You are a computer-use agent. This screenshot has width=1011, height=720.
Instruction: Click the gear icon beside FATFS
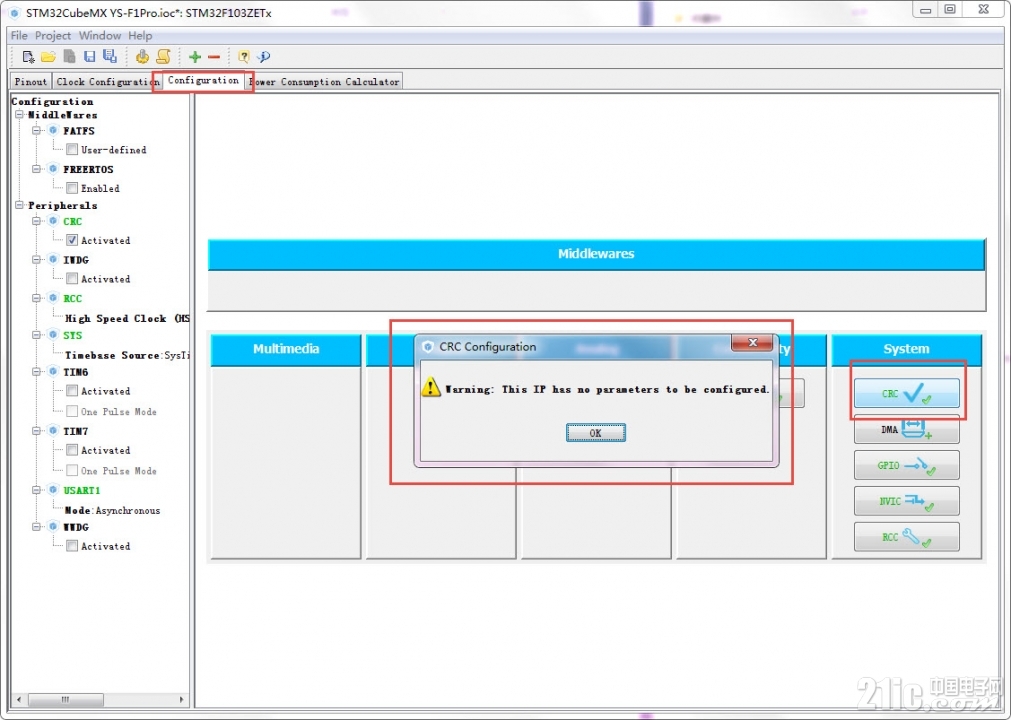pos(54,130)
